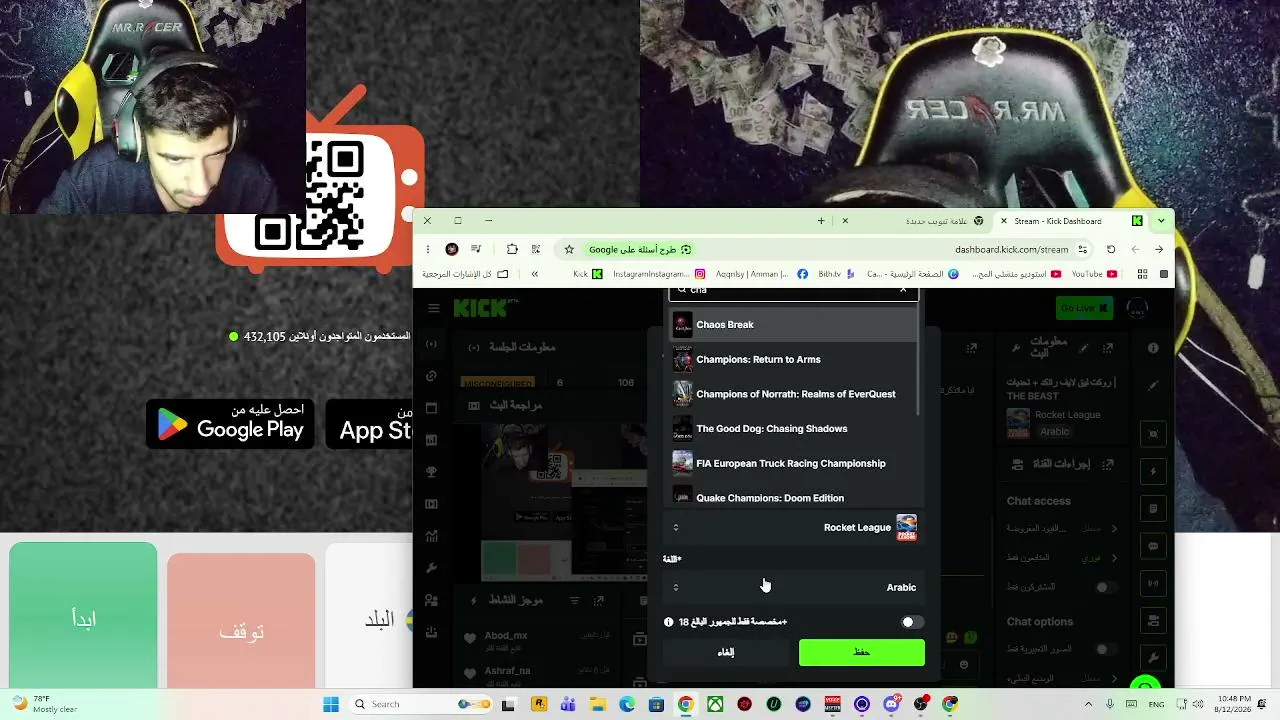Open Chrome extensions puzzle icon
Image resolution: width=1280 pixels, height=720 pixels.
(512, 249)
